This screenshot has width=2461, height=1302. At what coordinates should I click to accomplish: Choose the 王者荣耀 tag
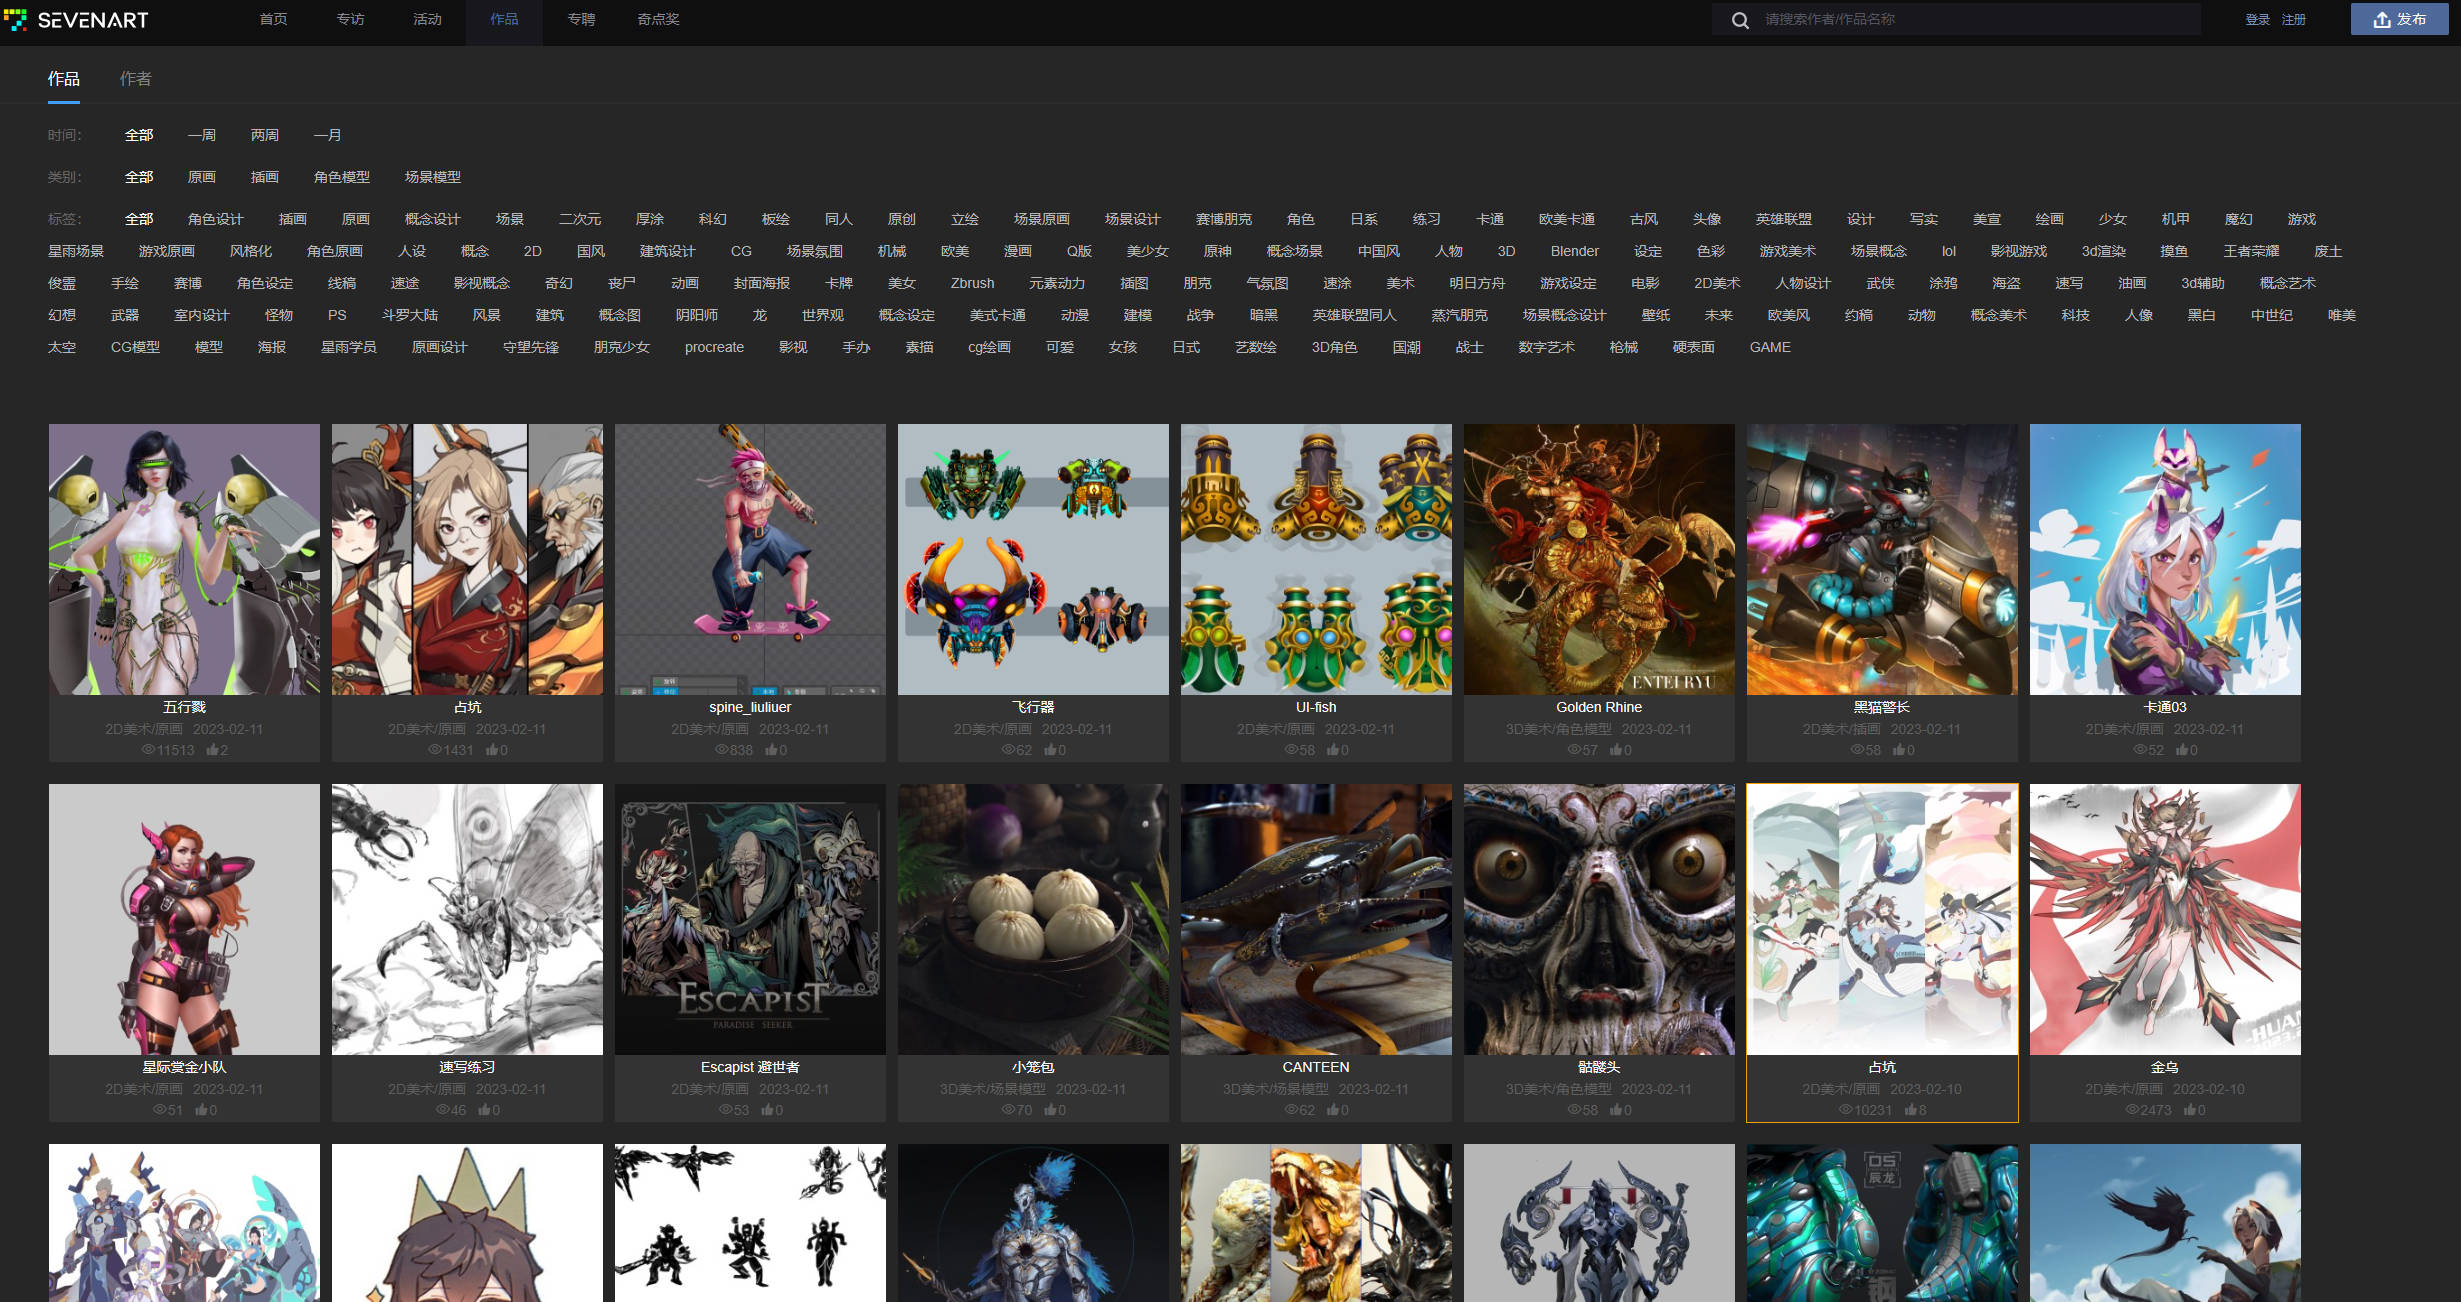(x=2251, y=251)
